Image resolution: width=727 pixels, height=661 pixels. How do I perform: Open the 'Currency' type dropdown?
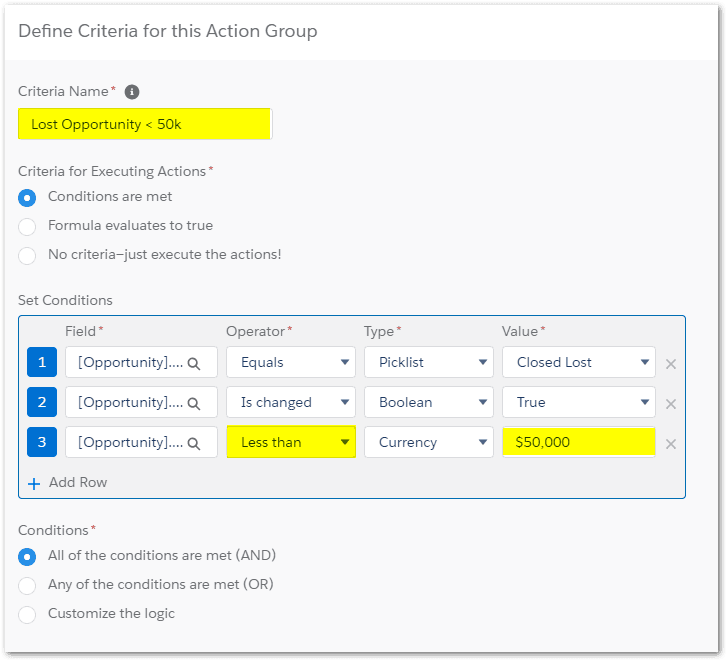[x=428, y=443]
